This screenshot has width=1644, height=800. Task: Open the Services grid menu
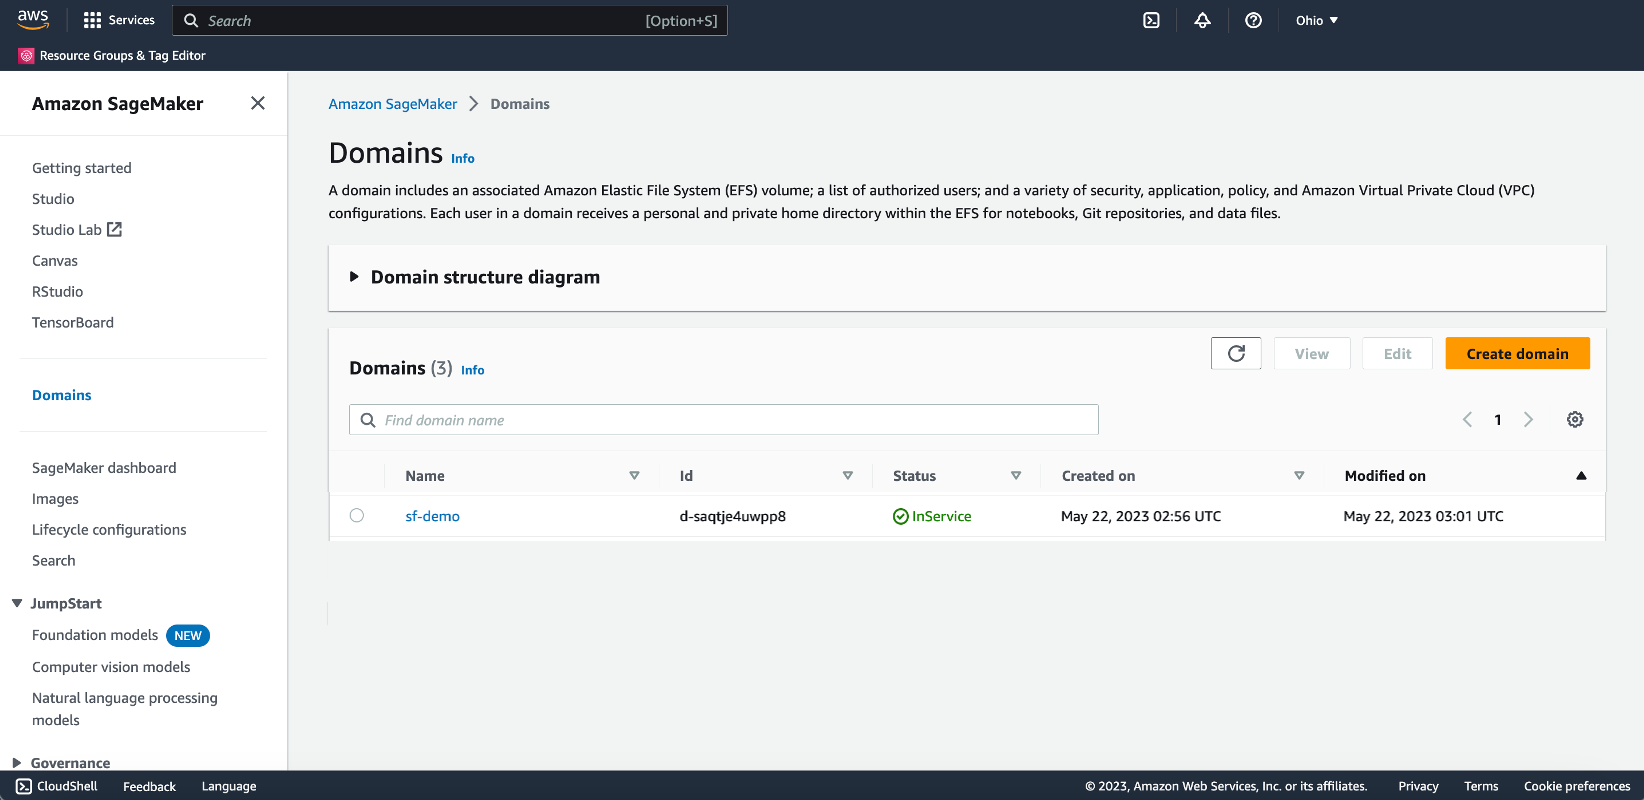click(119, 20)
